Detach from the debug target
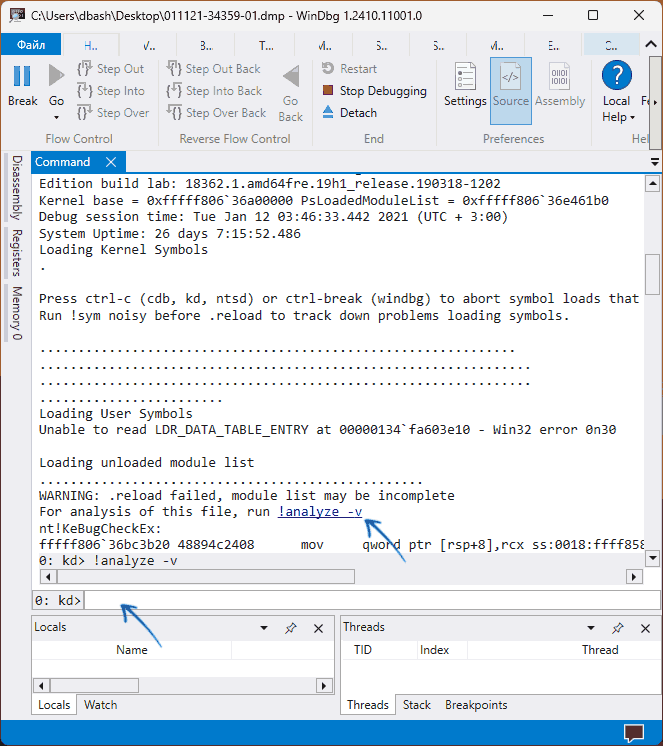The width and height of the screenshot is (663, 746). point(350,113)
